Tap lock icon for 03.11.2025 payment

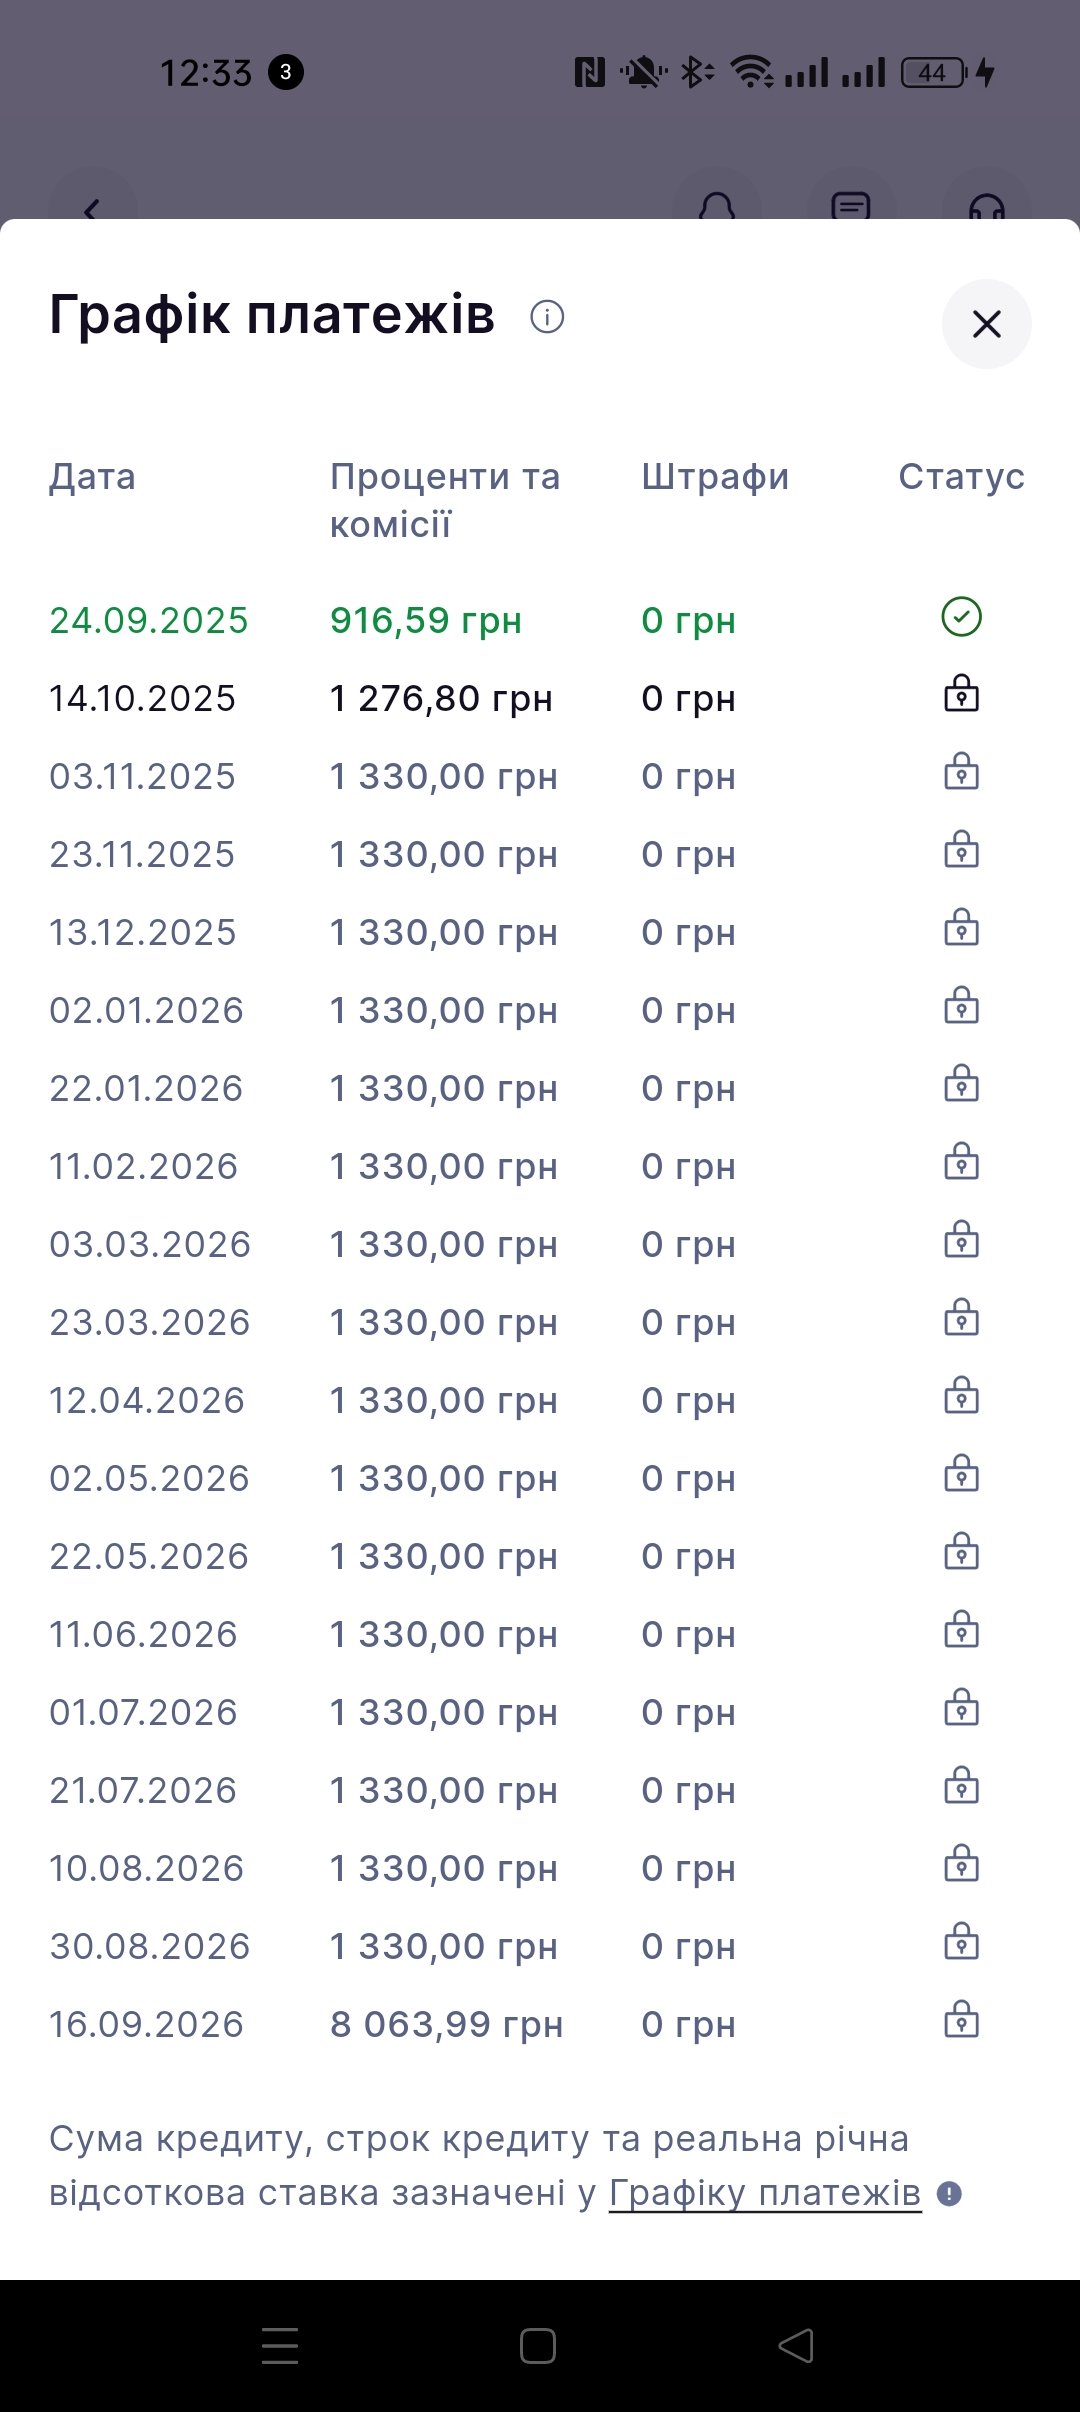coord(961,773)
